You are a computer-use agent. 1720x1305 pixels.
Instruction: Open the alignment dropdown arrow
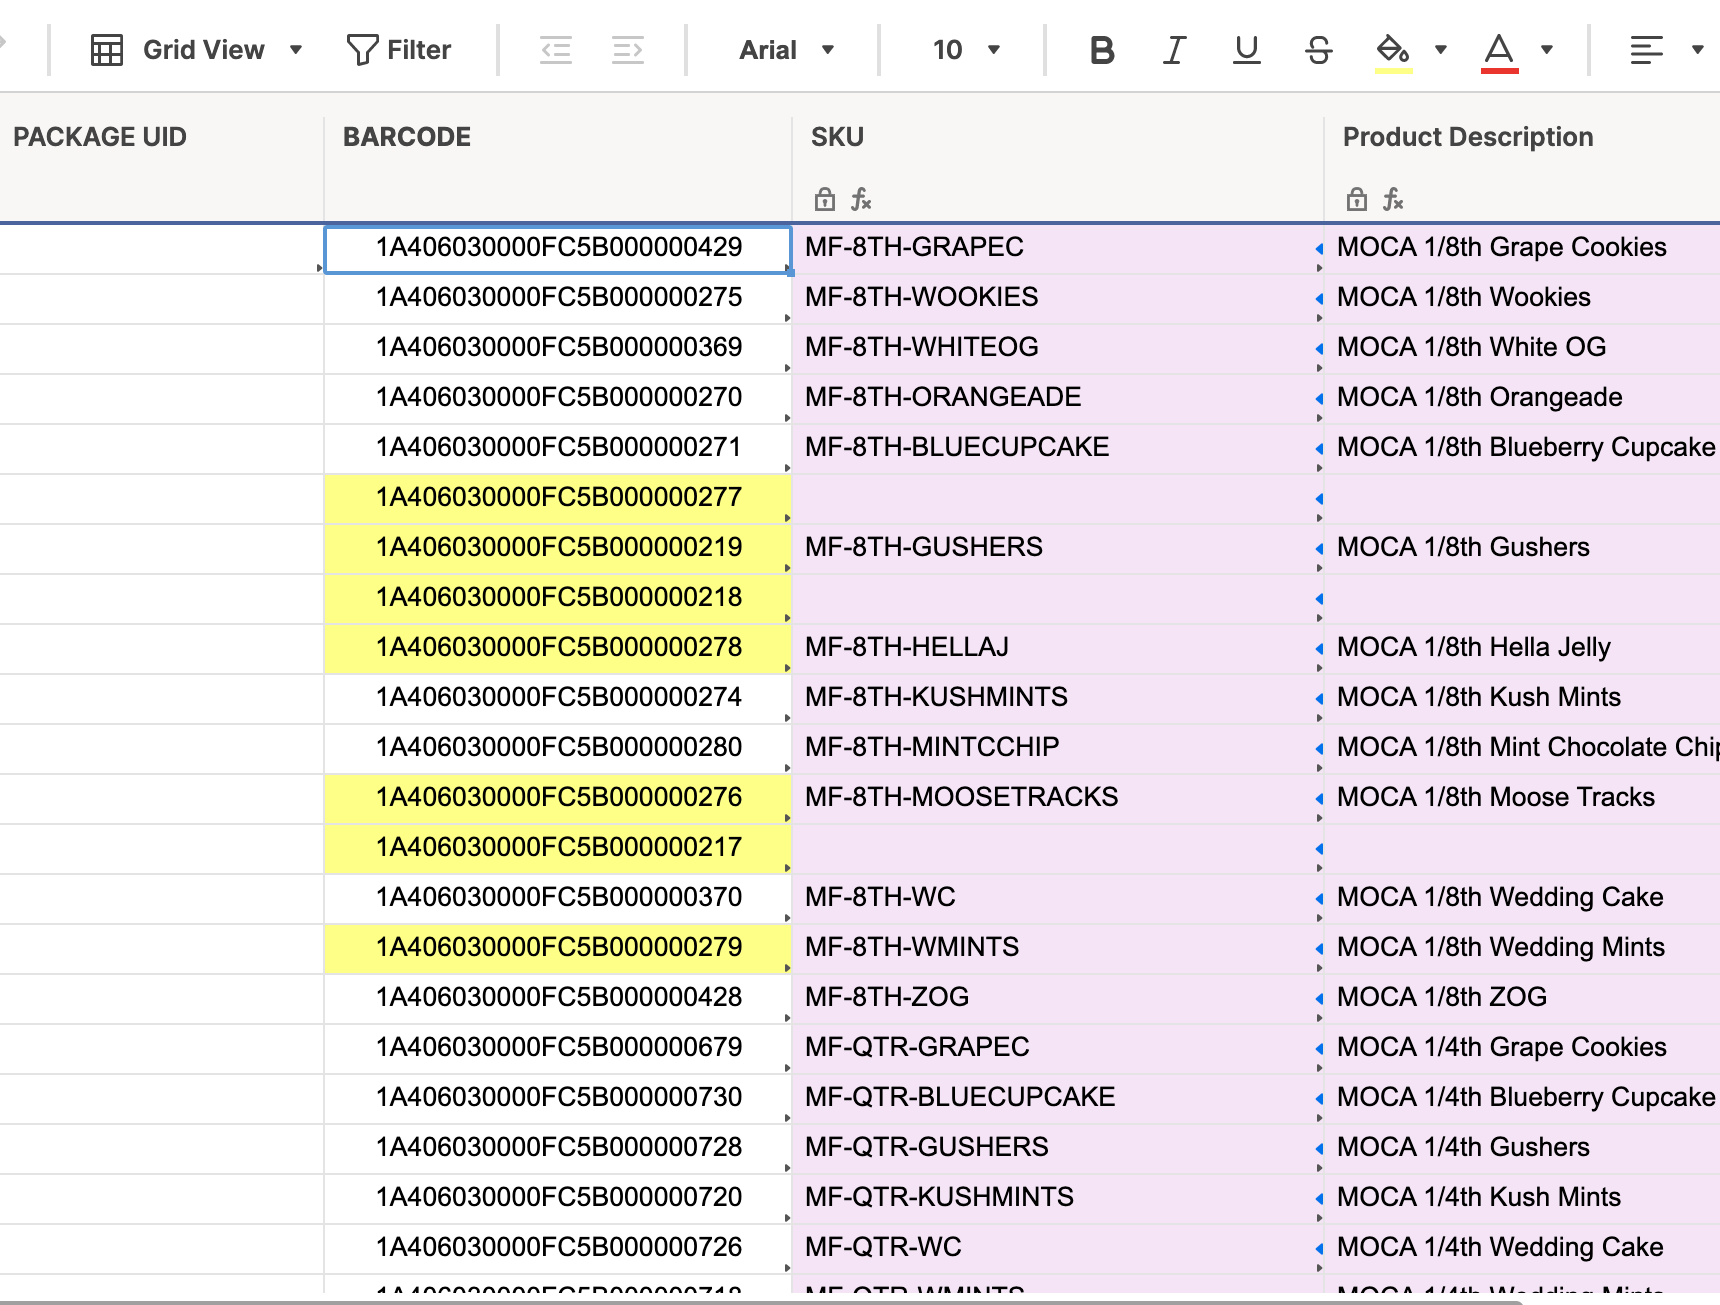[1697, 50]
